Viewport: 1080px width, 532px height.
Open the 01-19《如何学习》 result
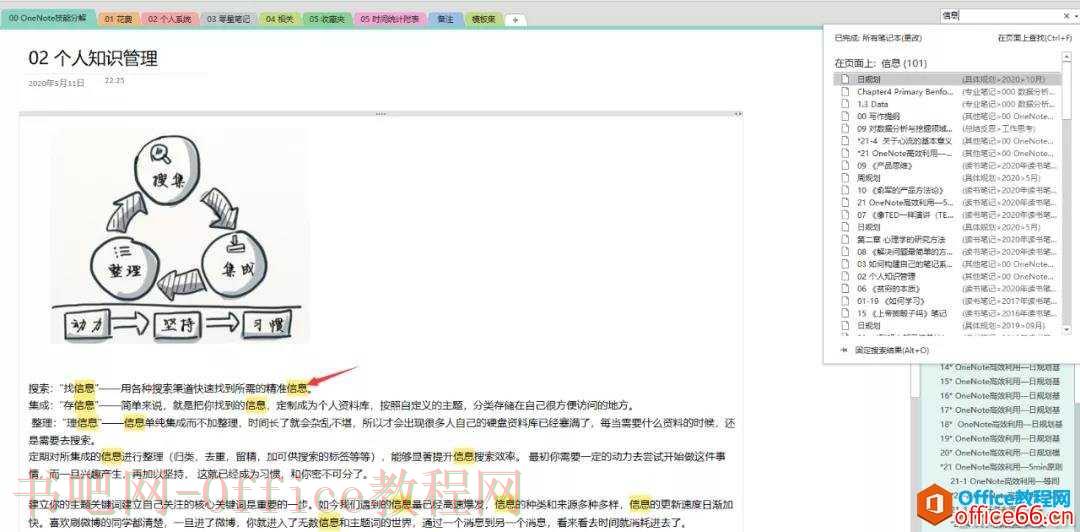[948, 301]
